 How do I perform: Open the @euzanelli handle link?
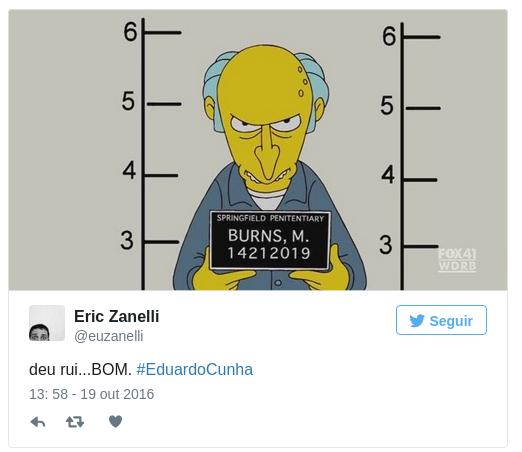(109, 336)
